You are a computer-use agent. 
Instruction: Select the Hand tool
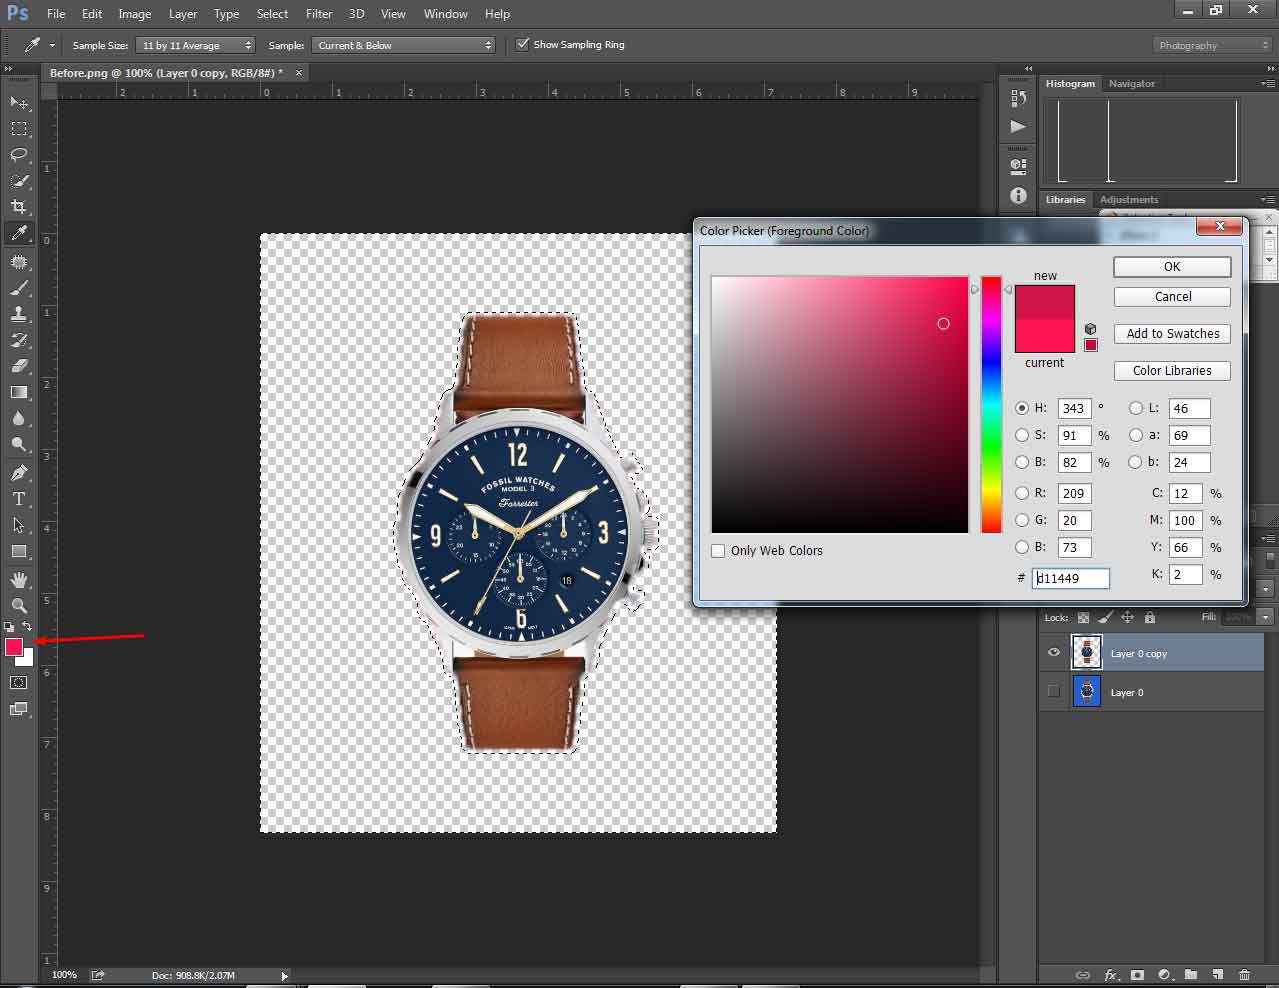[18, 578]
